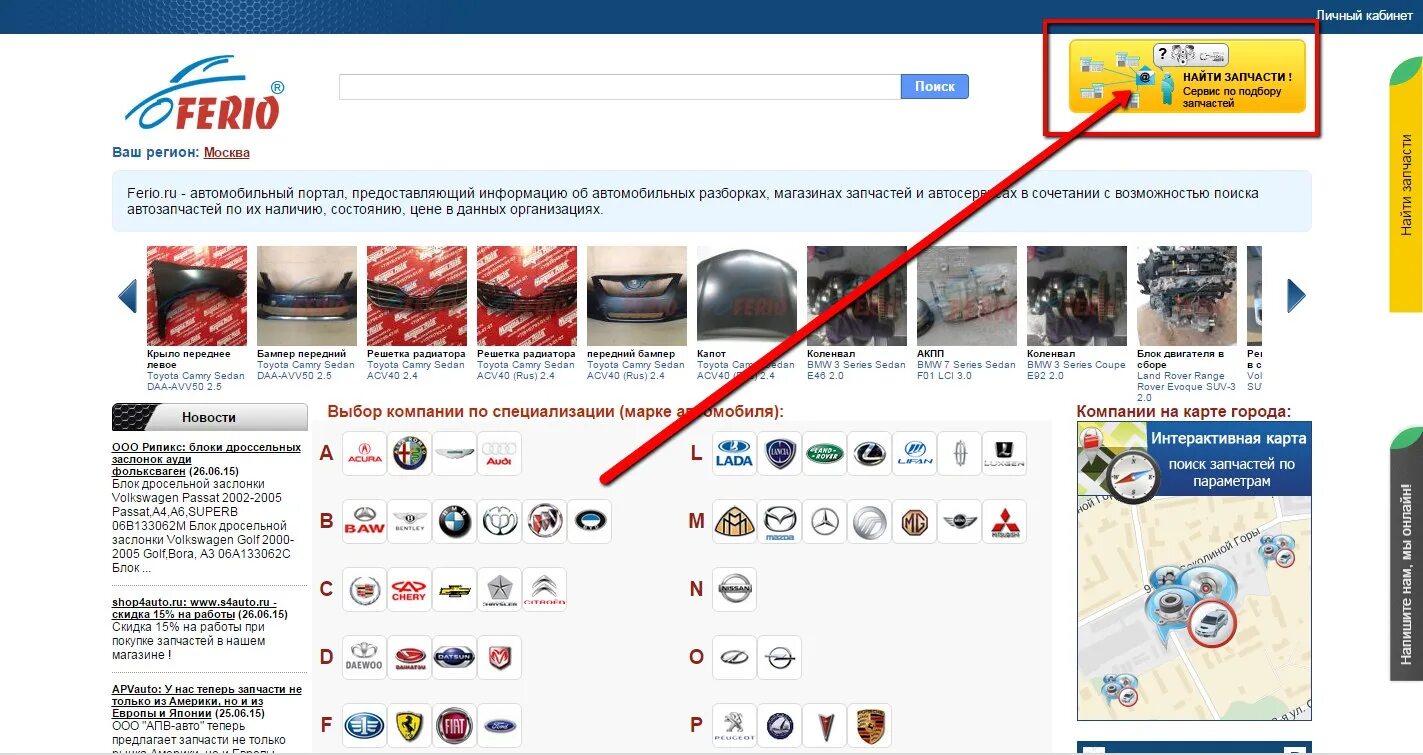The height and width of the screenshot is (755, 1423).
Task: Pick the Datsun logo
Action: (x=454, y=658)
